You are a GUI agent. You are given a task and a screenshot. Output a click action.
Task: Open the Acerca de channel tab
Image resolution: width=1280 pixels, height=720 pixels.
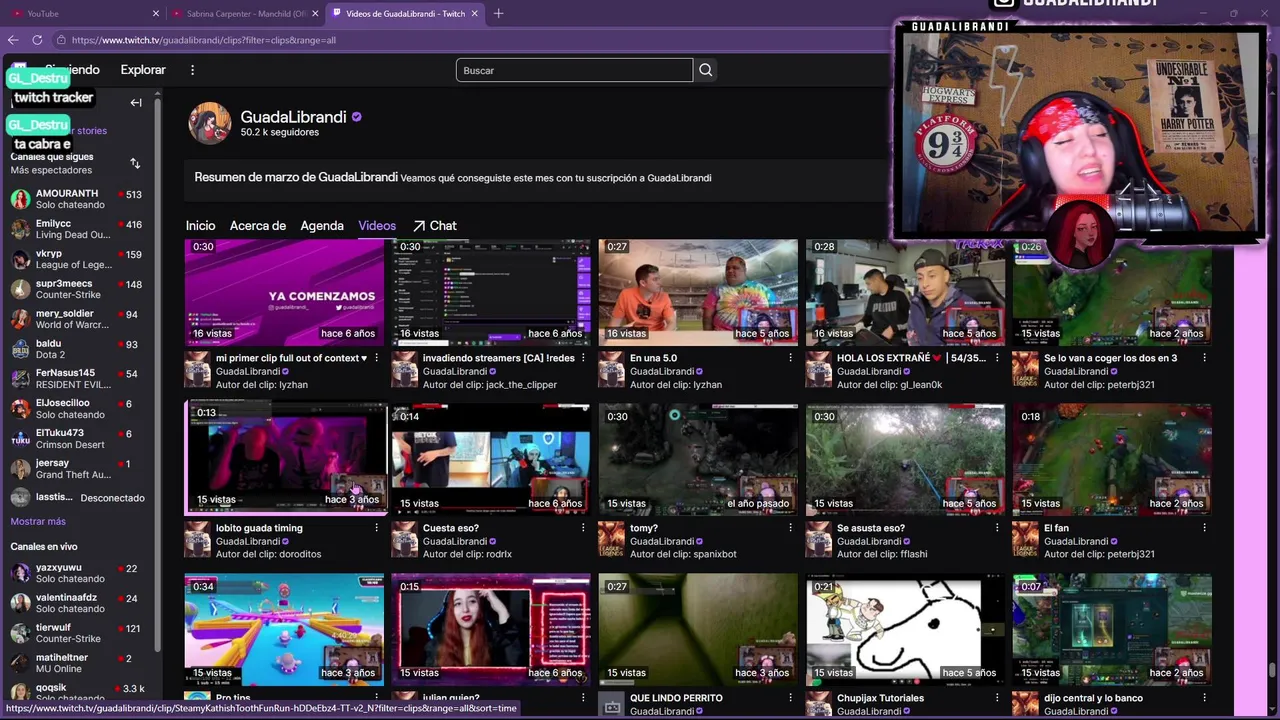click(x=258, y=226)
